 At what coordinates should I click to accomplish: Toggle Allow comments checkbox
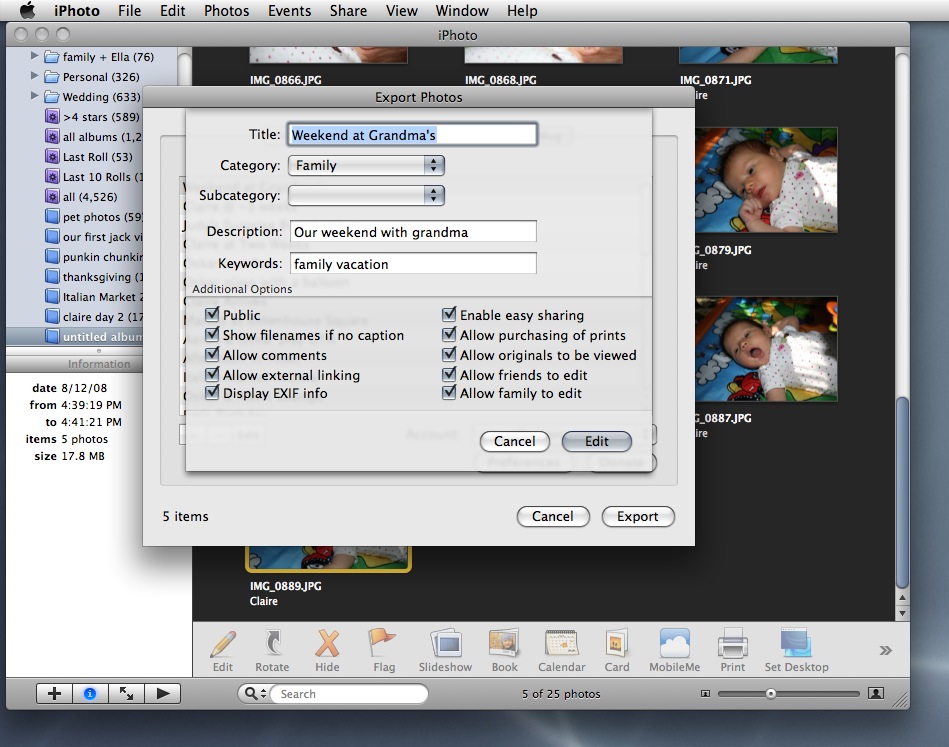pos(212,355)
